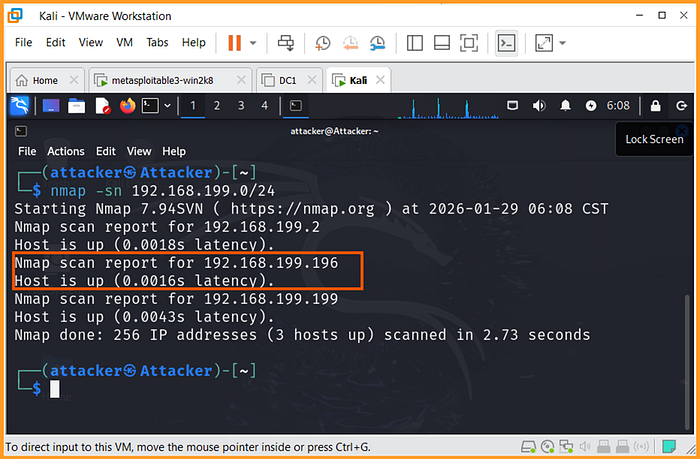This screenshot has width=700, height=459.
Task: Toggle the library sidebar view
Action: click(415, 43)
